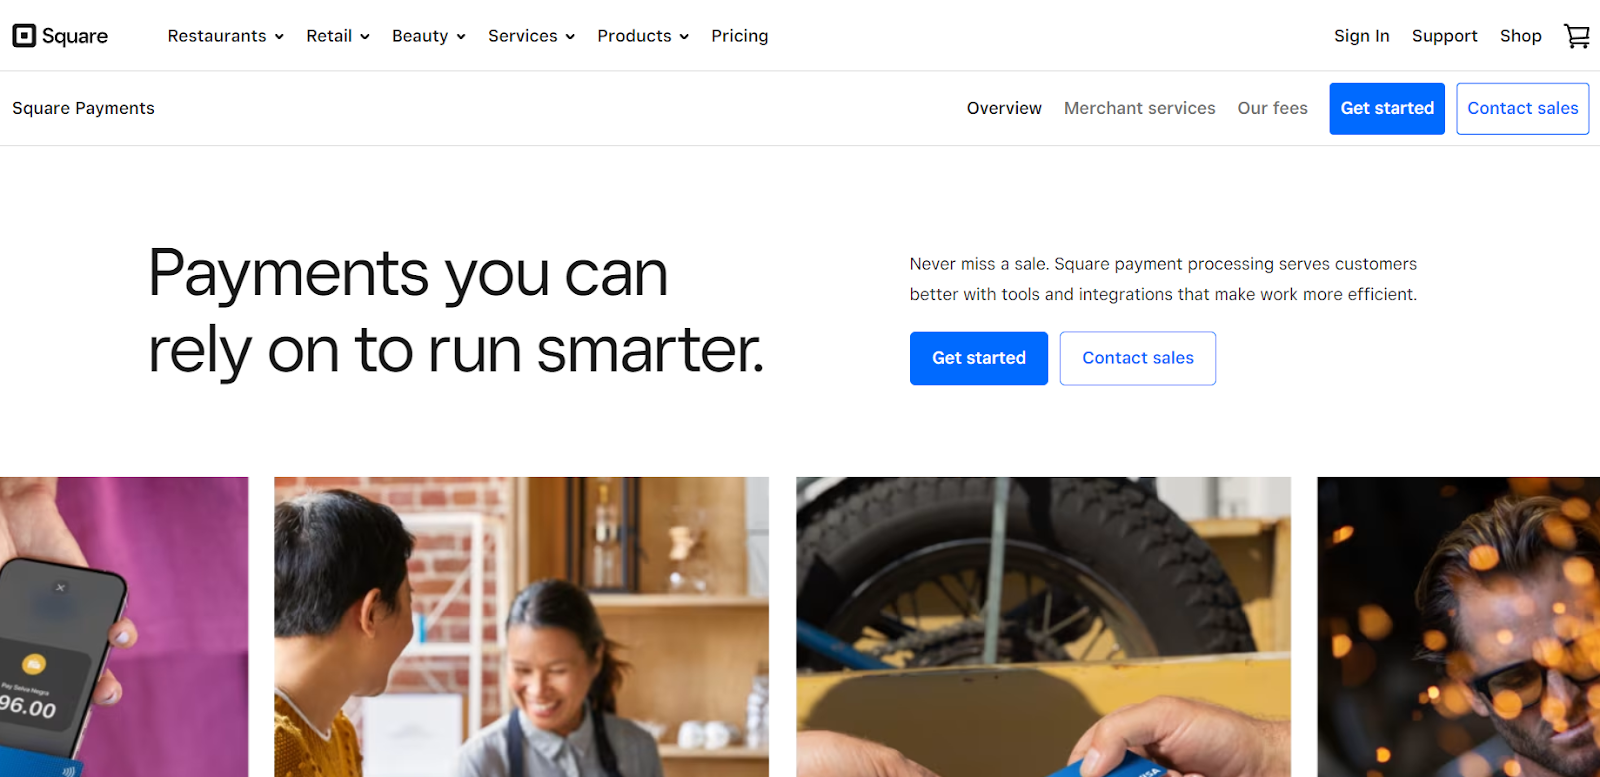
Task: Click Get started under hero text
Action: coord(979,358)
